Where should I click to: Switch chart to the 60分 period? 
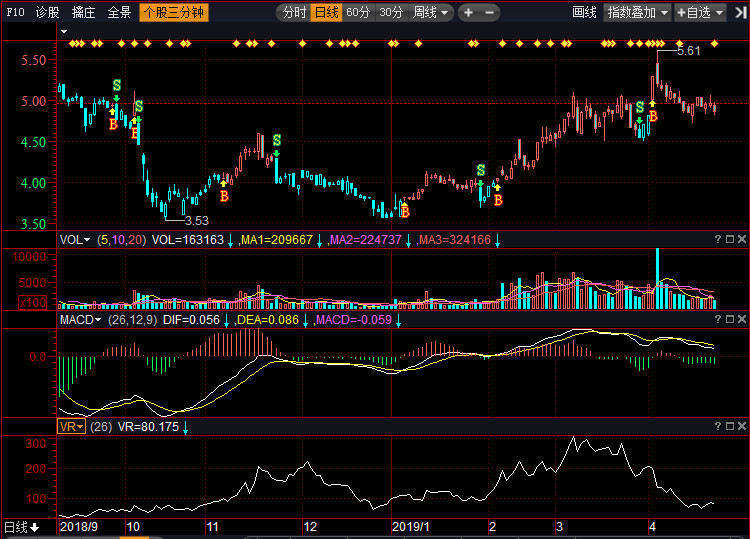pos(358,12)
